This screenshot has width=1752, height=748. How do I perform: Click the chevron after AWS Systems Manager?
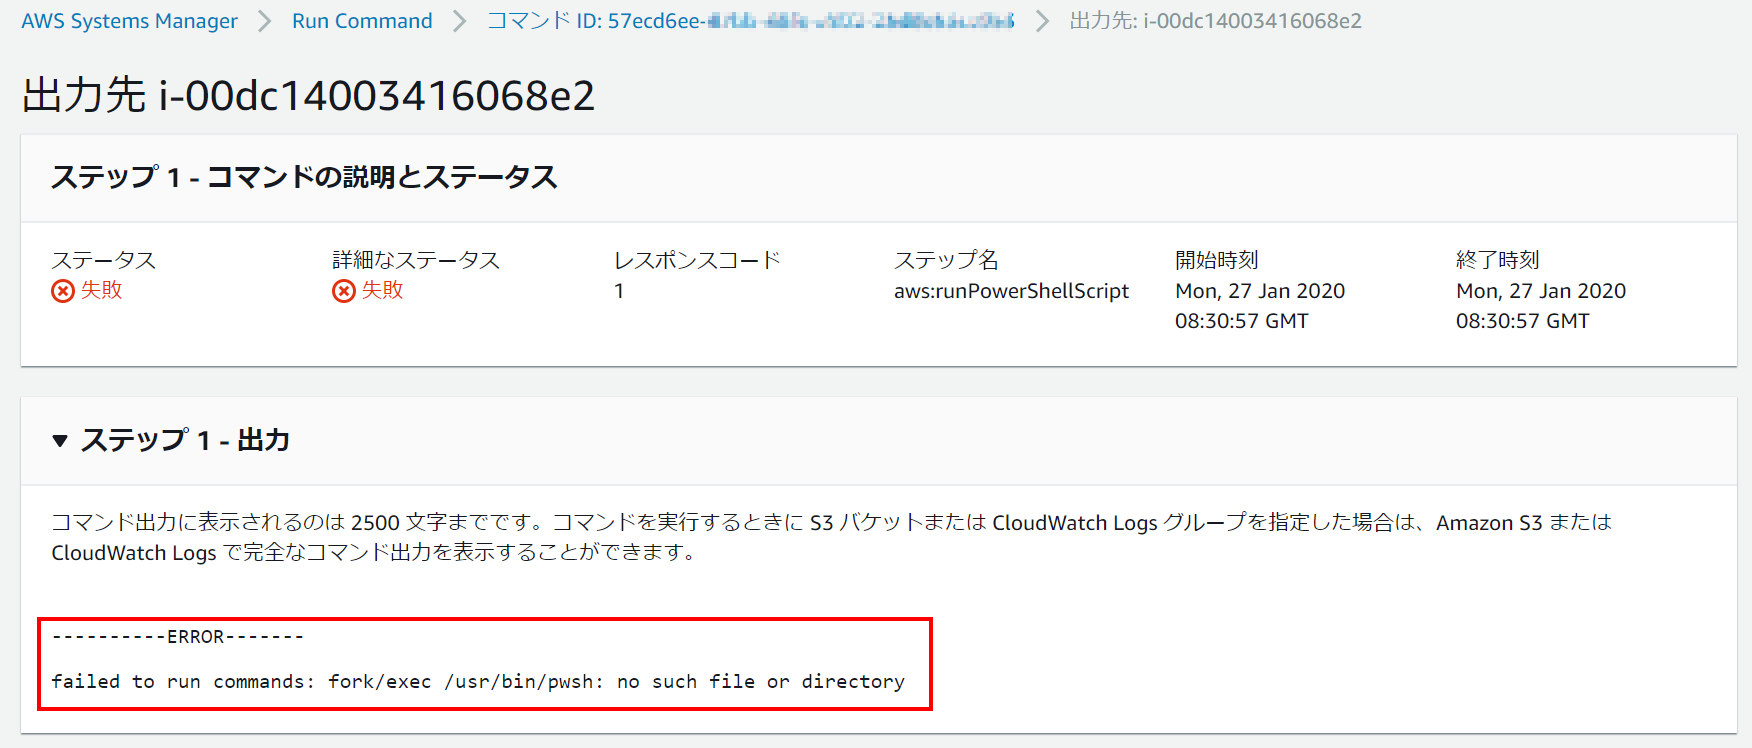pyautogui.click(x=265, y=21)
